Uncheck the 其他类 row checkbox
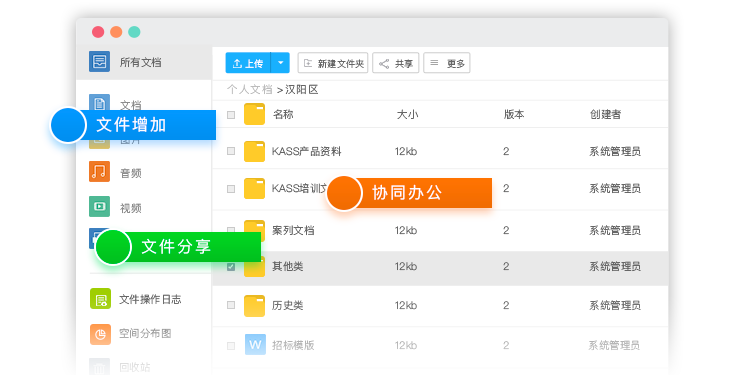This screenshot has width=735, height=375. (x=231, y=267)
